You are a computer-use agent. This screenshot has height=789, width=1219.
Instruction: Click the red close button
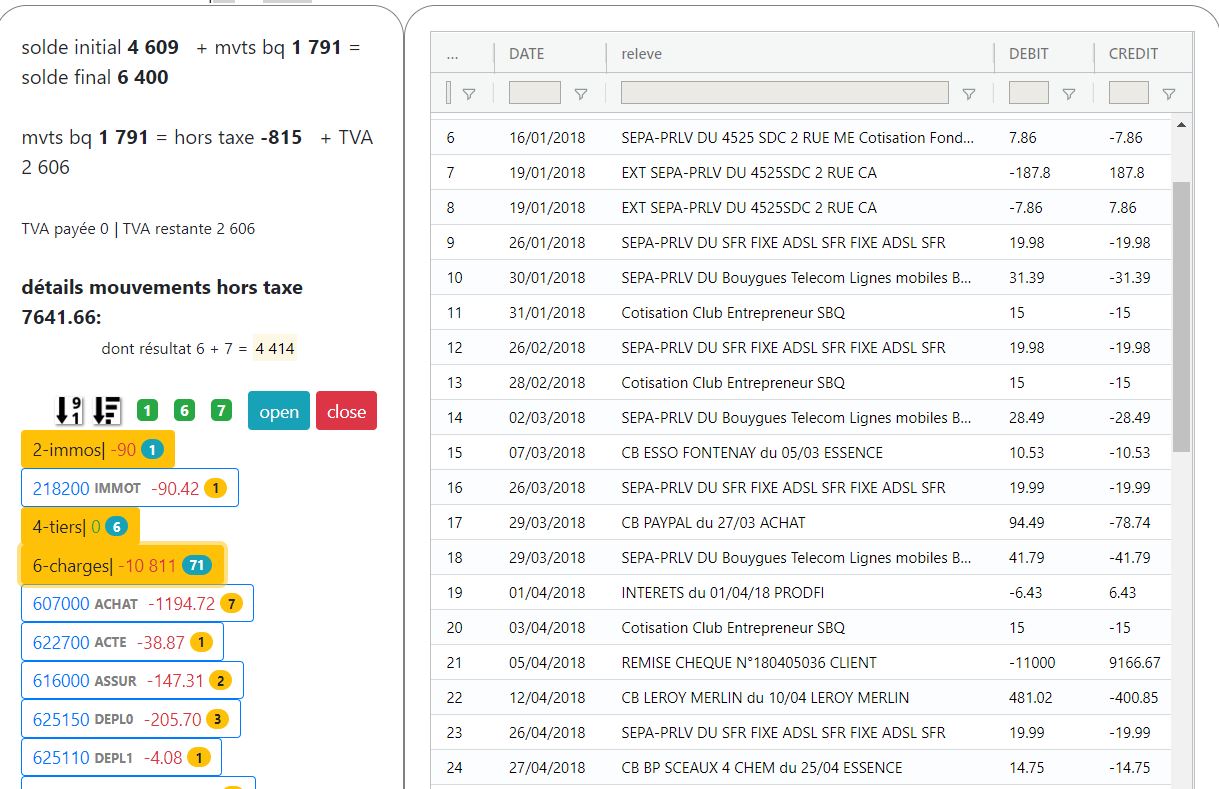point(346,411)
